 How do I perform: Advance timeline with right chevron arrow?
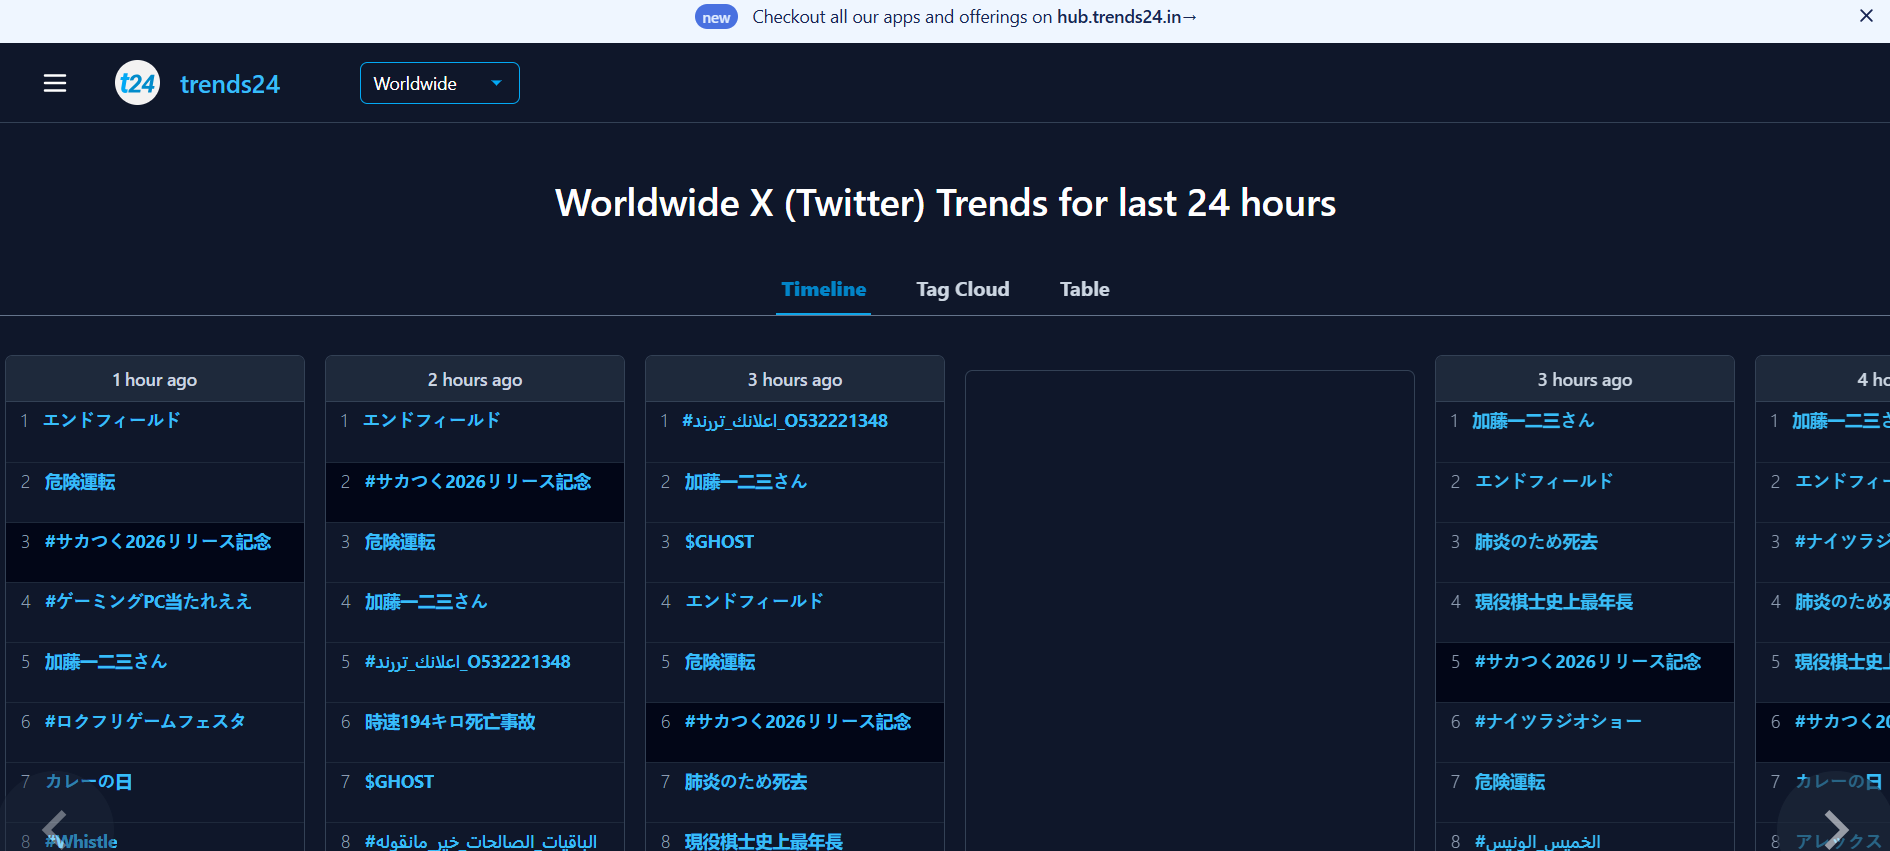[x=1836, y=828]
